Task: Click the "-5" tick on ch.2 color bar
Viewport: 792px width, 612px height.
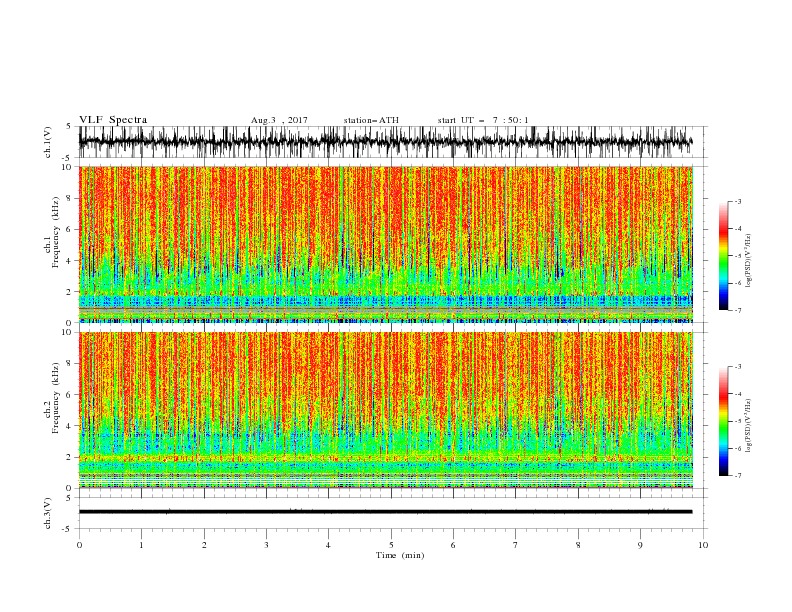Action: (x=737, y=421)
